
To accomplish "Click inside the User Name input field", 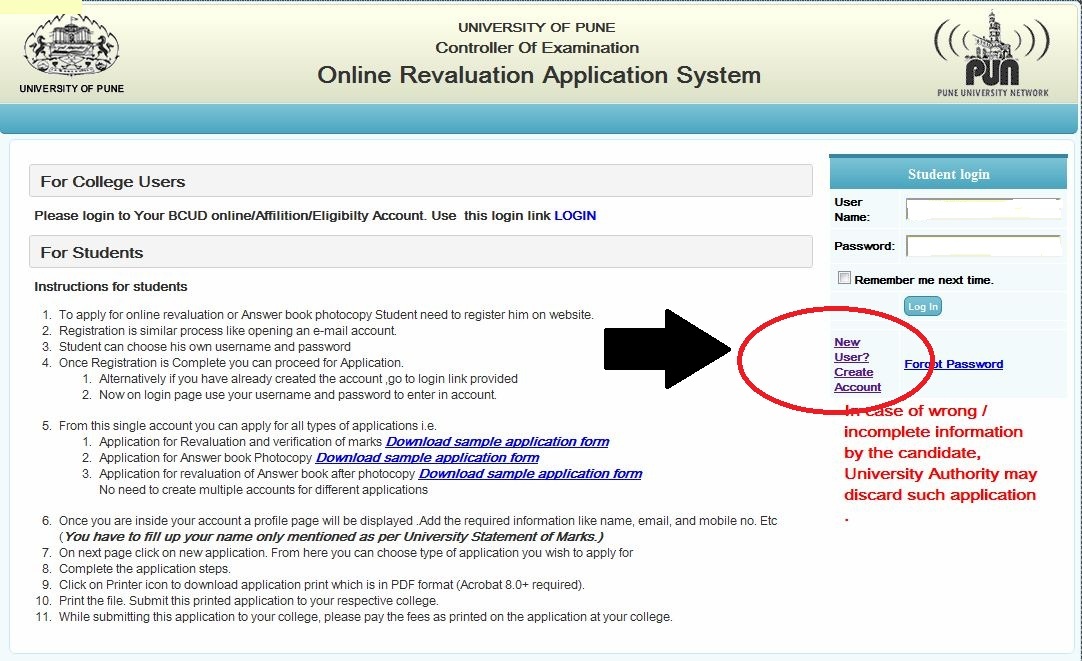I will [x=983, y=207].
